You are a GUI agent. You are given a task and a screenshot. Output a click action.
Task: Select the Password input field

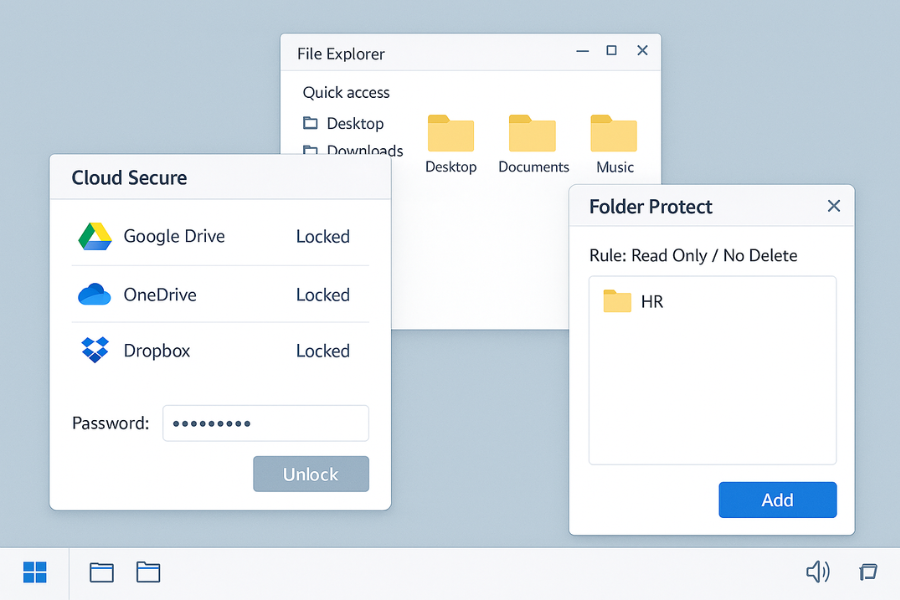tap(265, 423)
